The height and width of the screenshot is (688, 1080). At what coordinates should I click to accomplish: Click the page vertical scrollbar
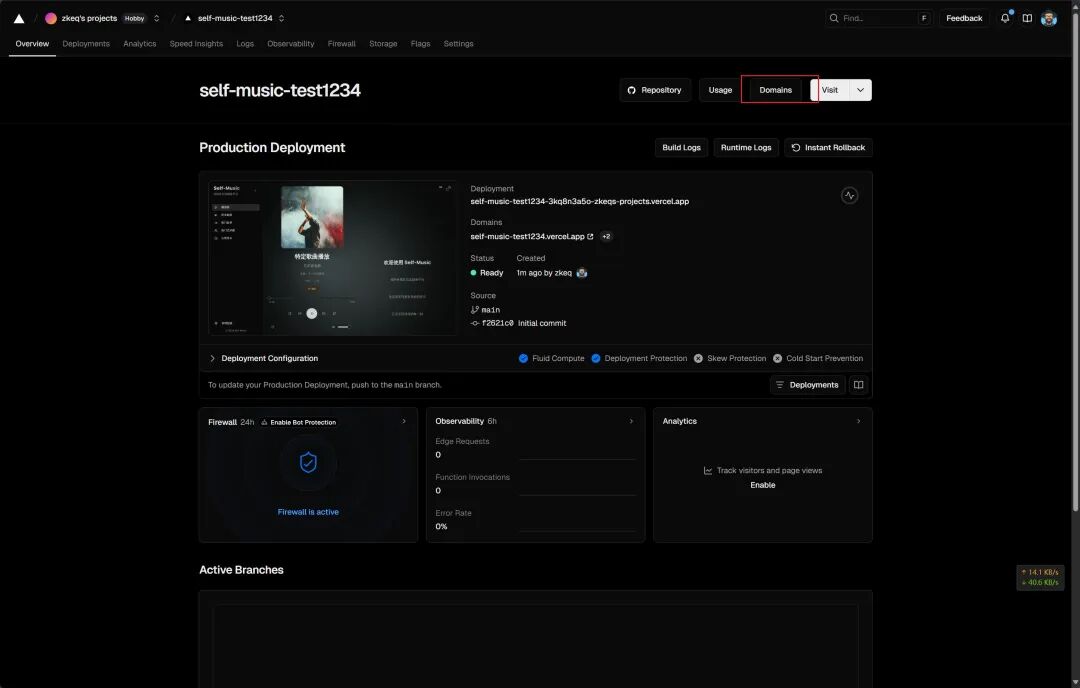pyautogui.click(x=1075, y=262)
